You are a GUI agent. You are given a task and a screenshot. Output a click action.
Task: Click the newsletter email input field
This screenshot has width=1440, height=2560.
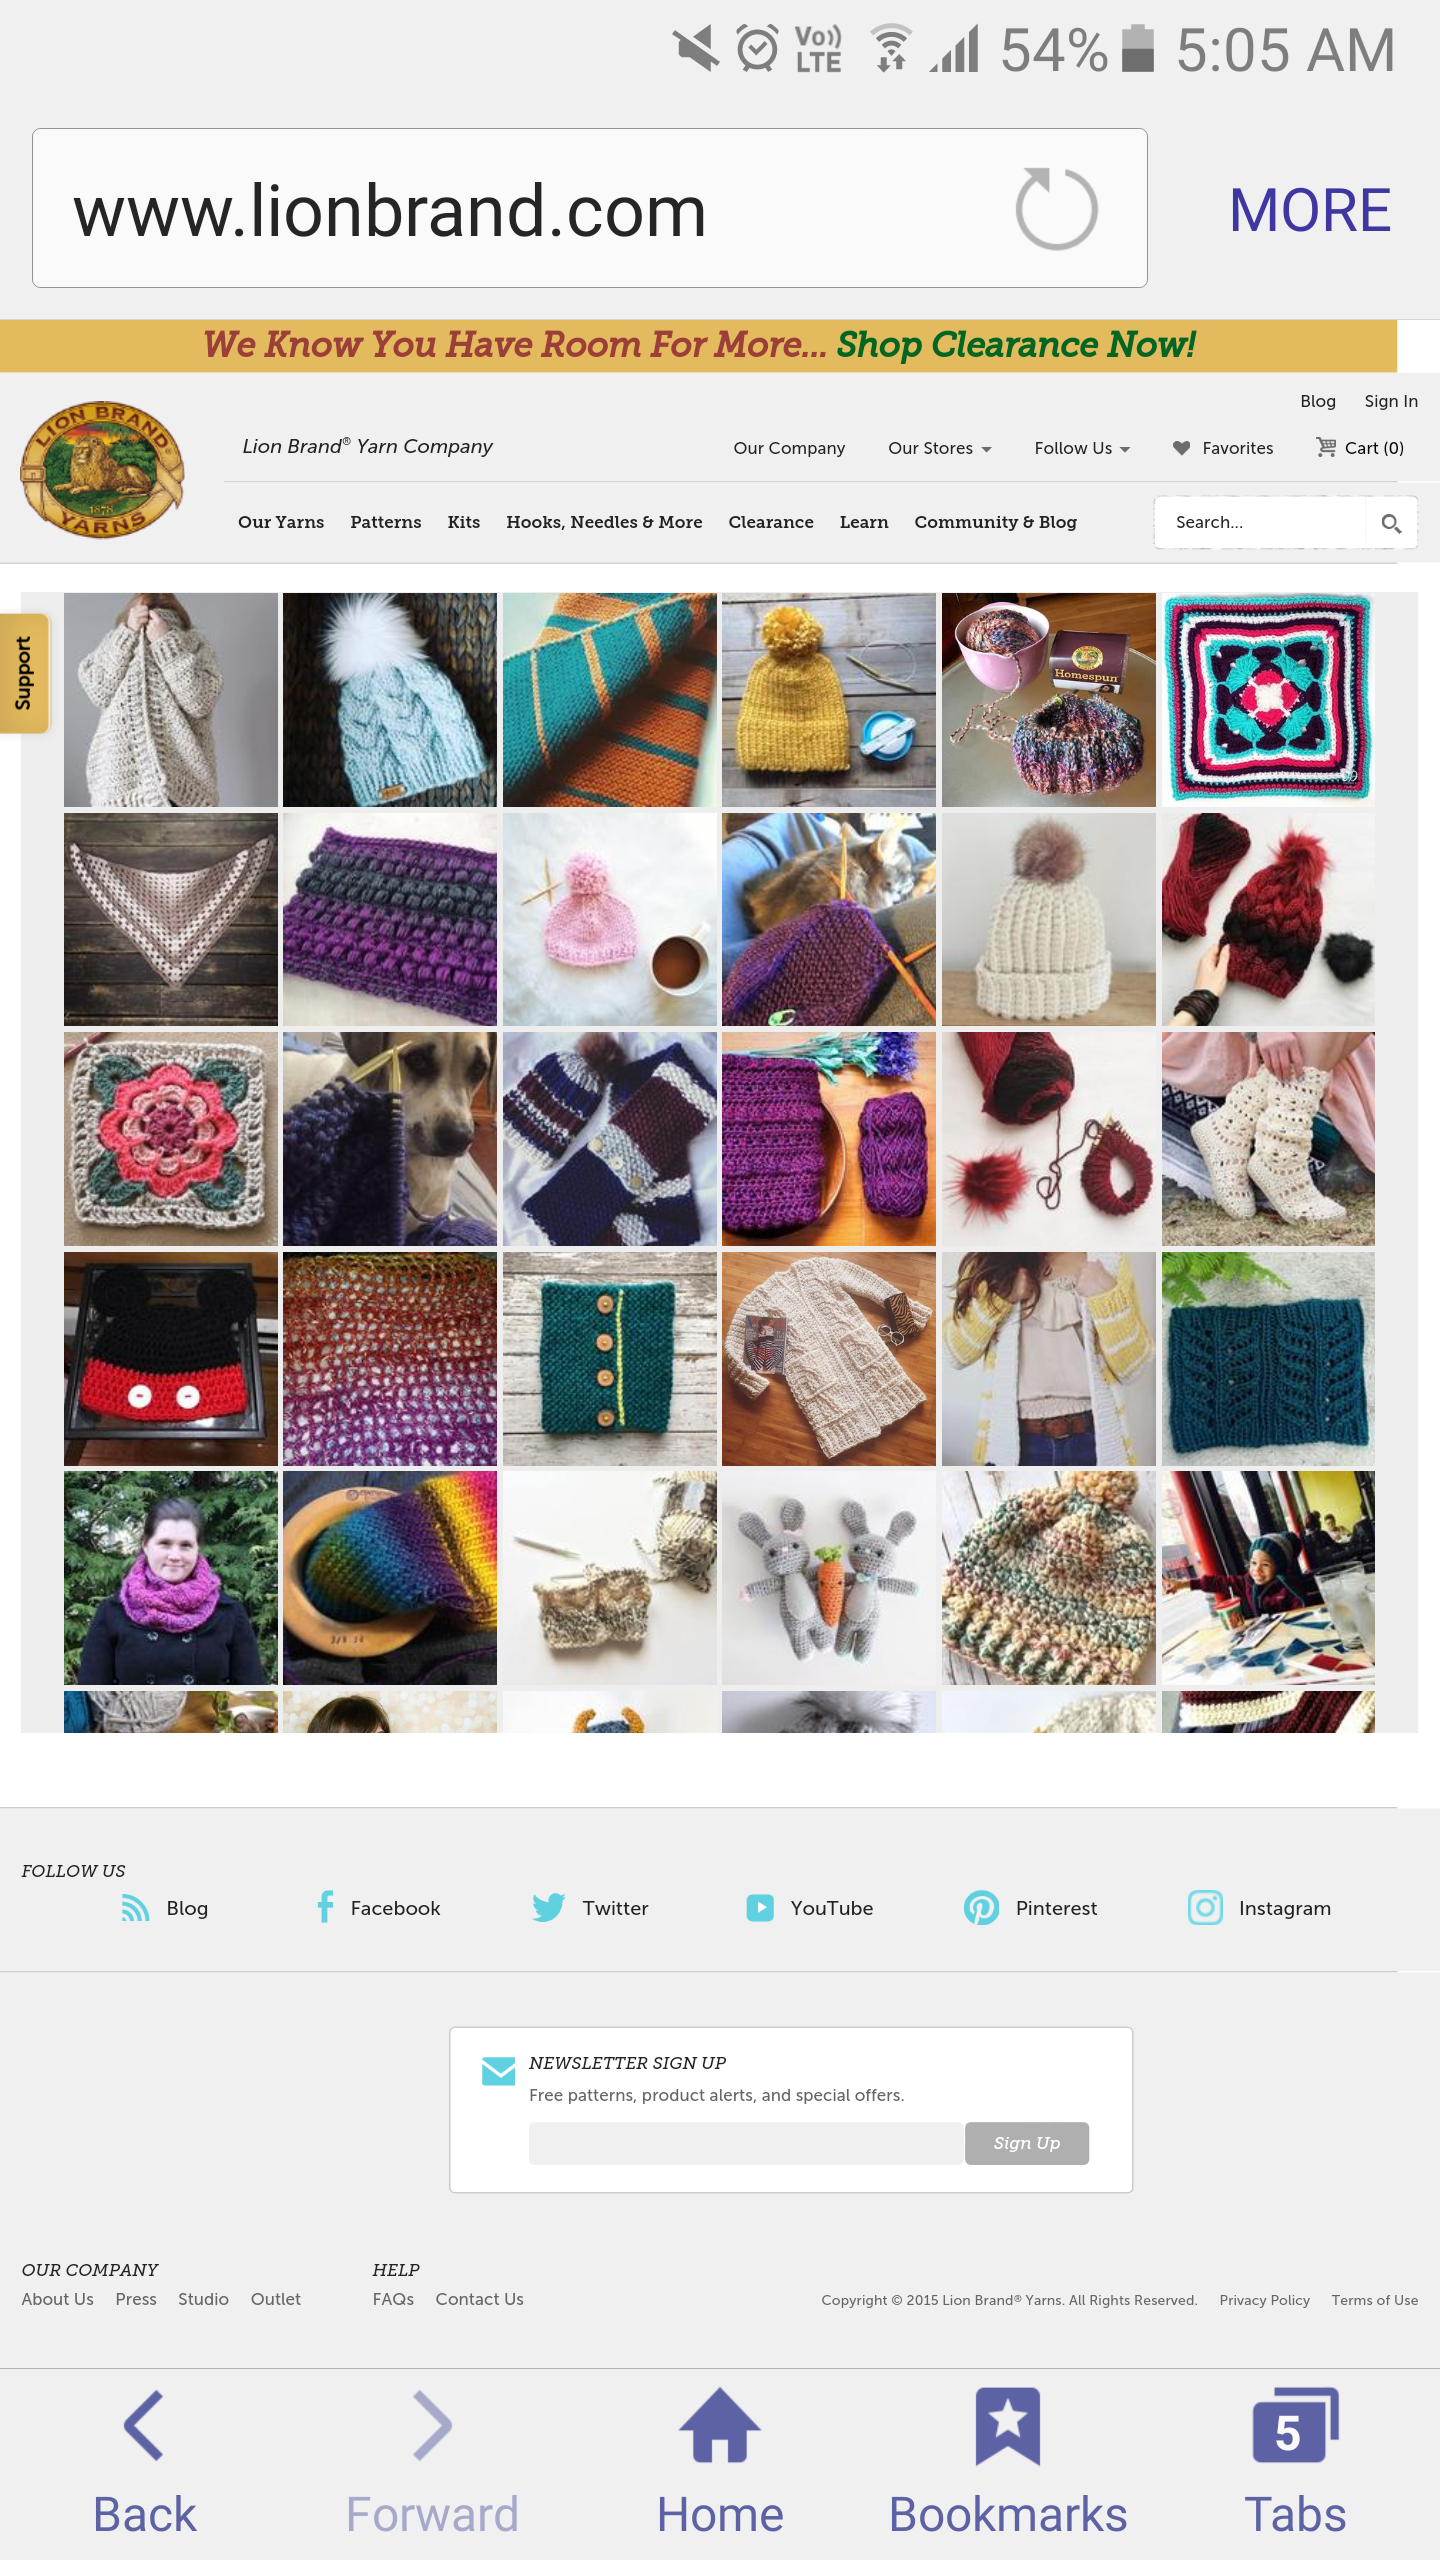tap(746, 2143)
